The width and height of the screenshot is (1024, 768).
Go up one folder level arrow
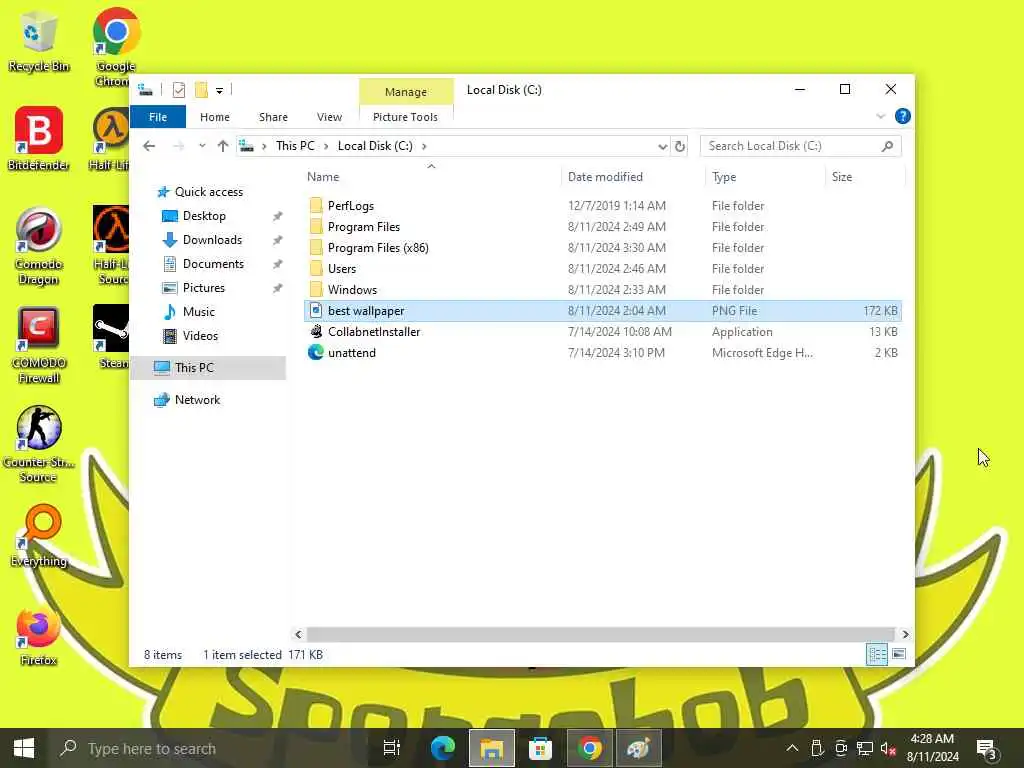click(x=223, y=146)
